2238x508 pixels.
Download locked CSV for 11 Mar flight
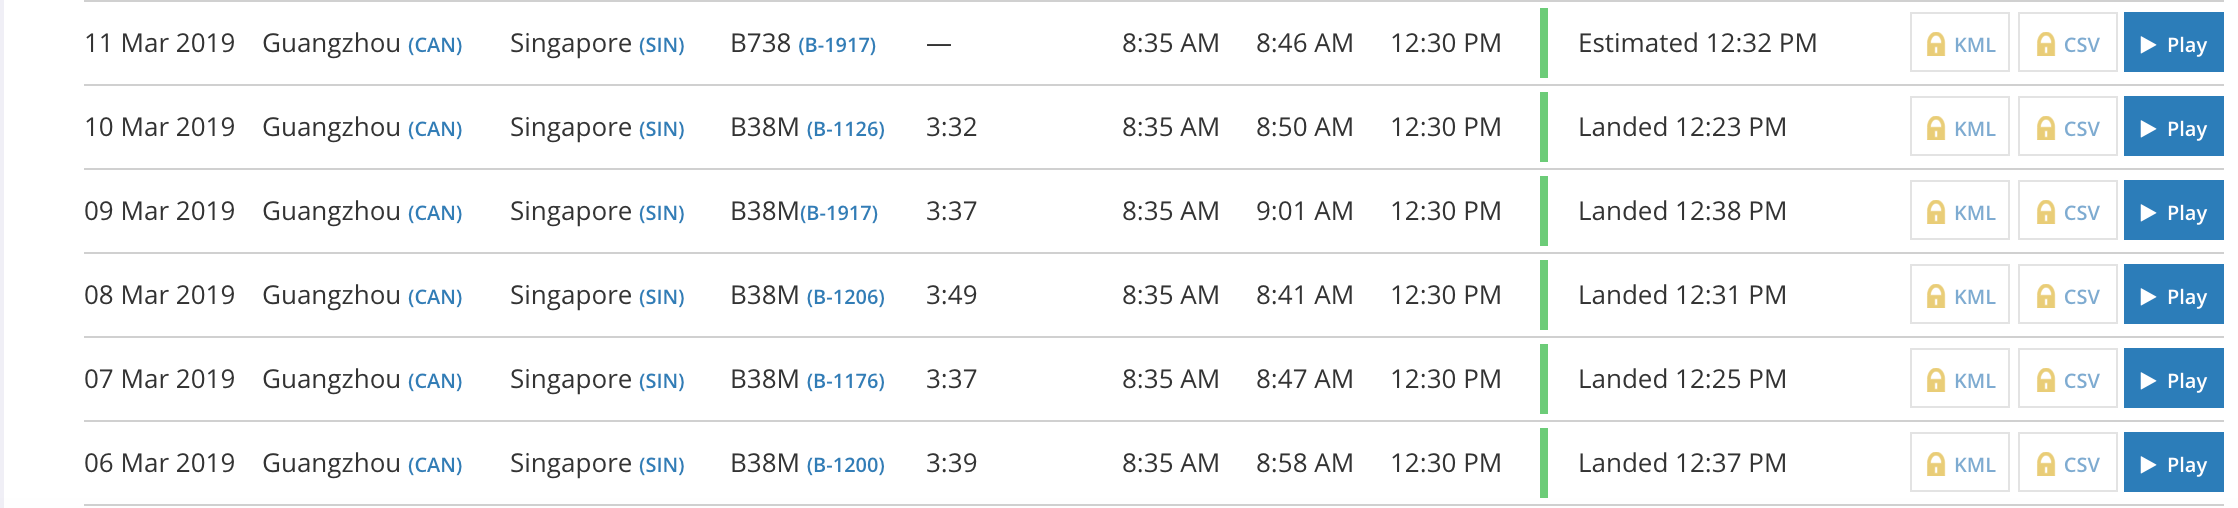tap(2068, 44)
